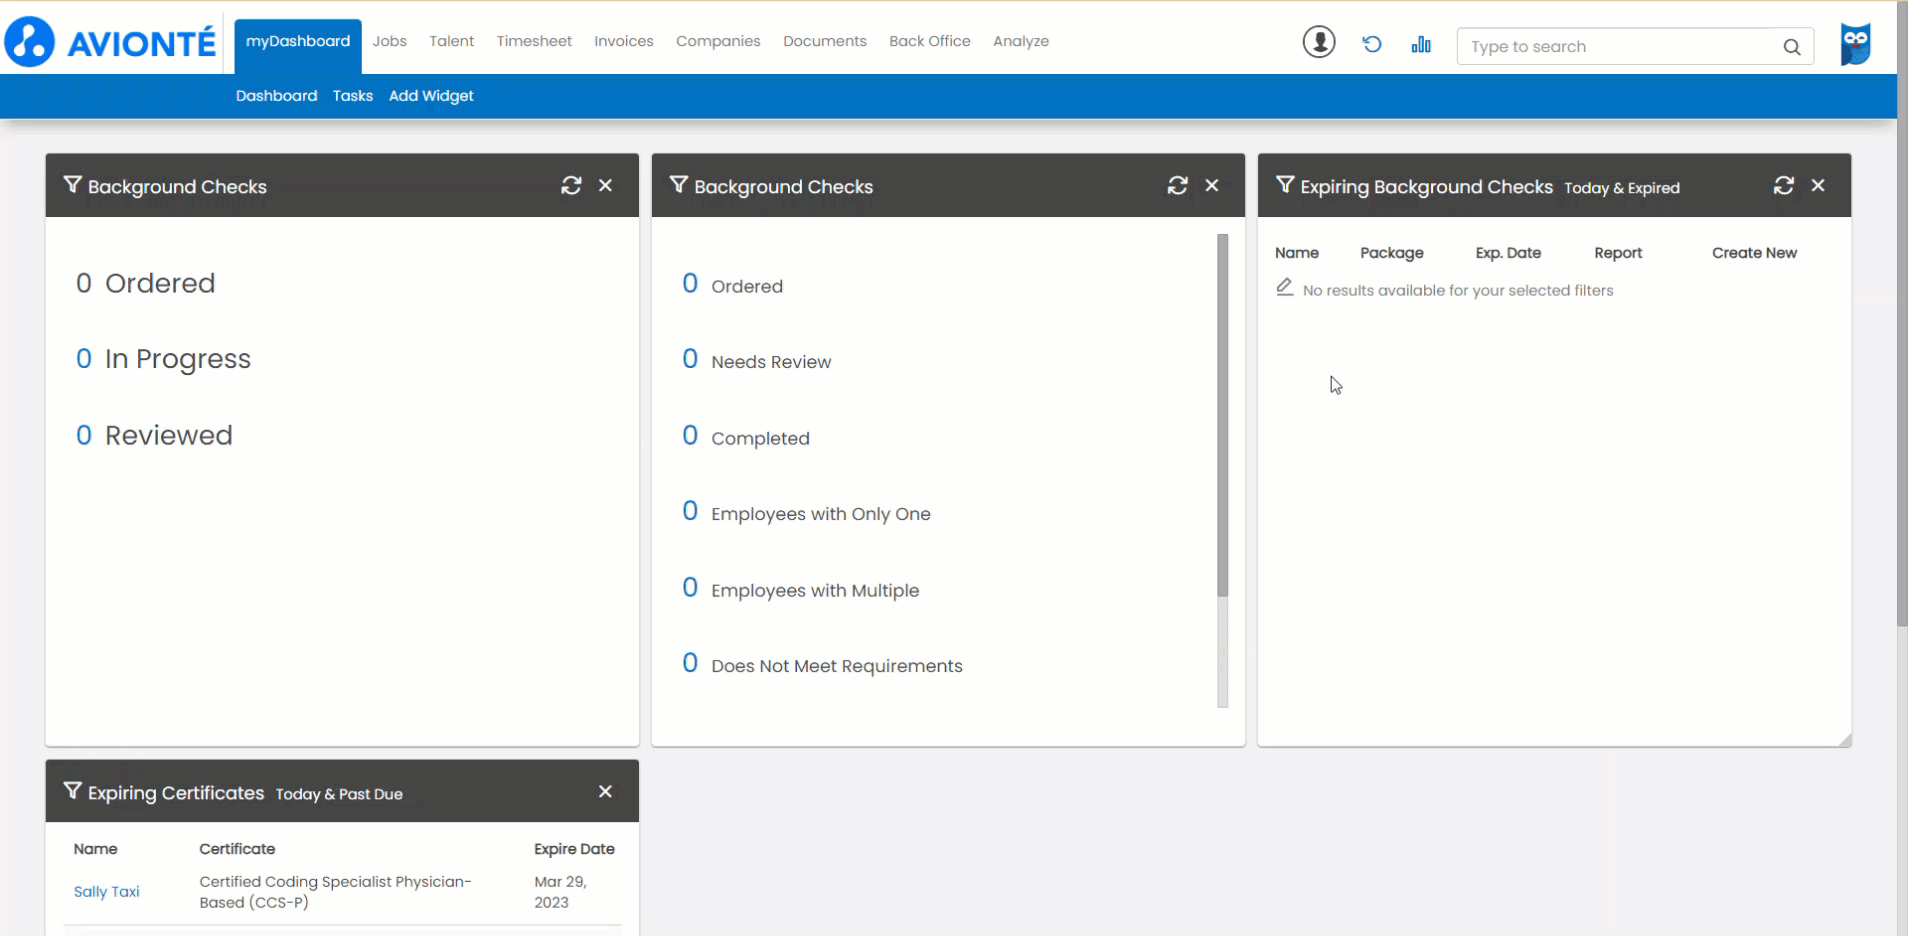Click Add Widget link
The width and height of the screenshot is (1908, 936).
[x=431, y=96]
